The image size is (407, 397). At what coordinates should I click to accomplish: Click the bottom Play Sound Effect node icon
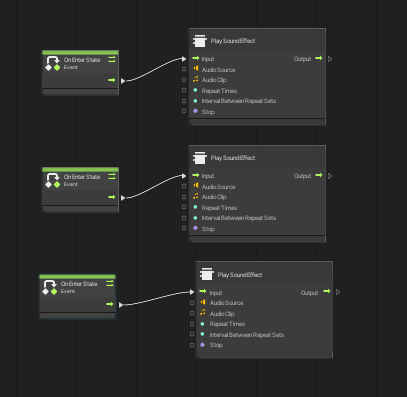(207, 274)
